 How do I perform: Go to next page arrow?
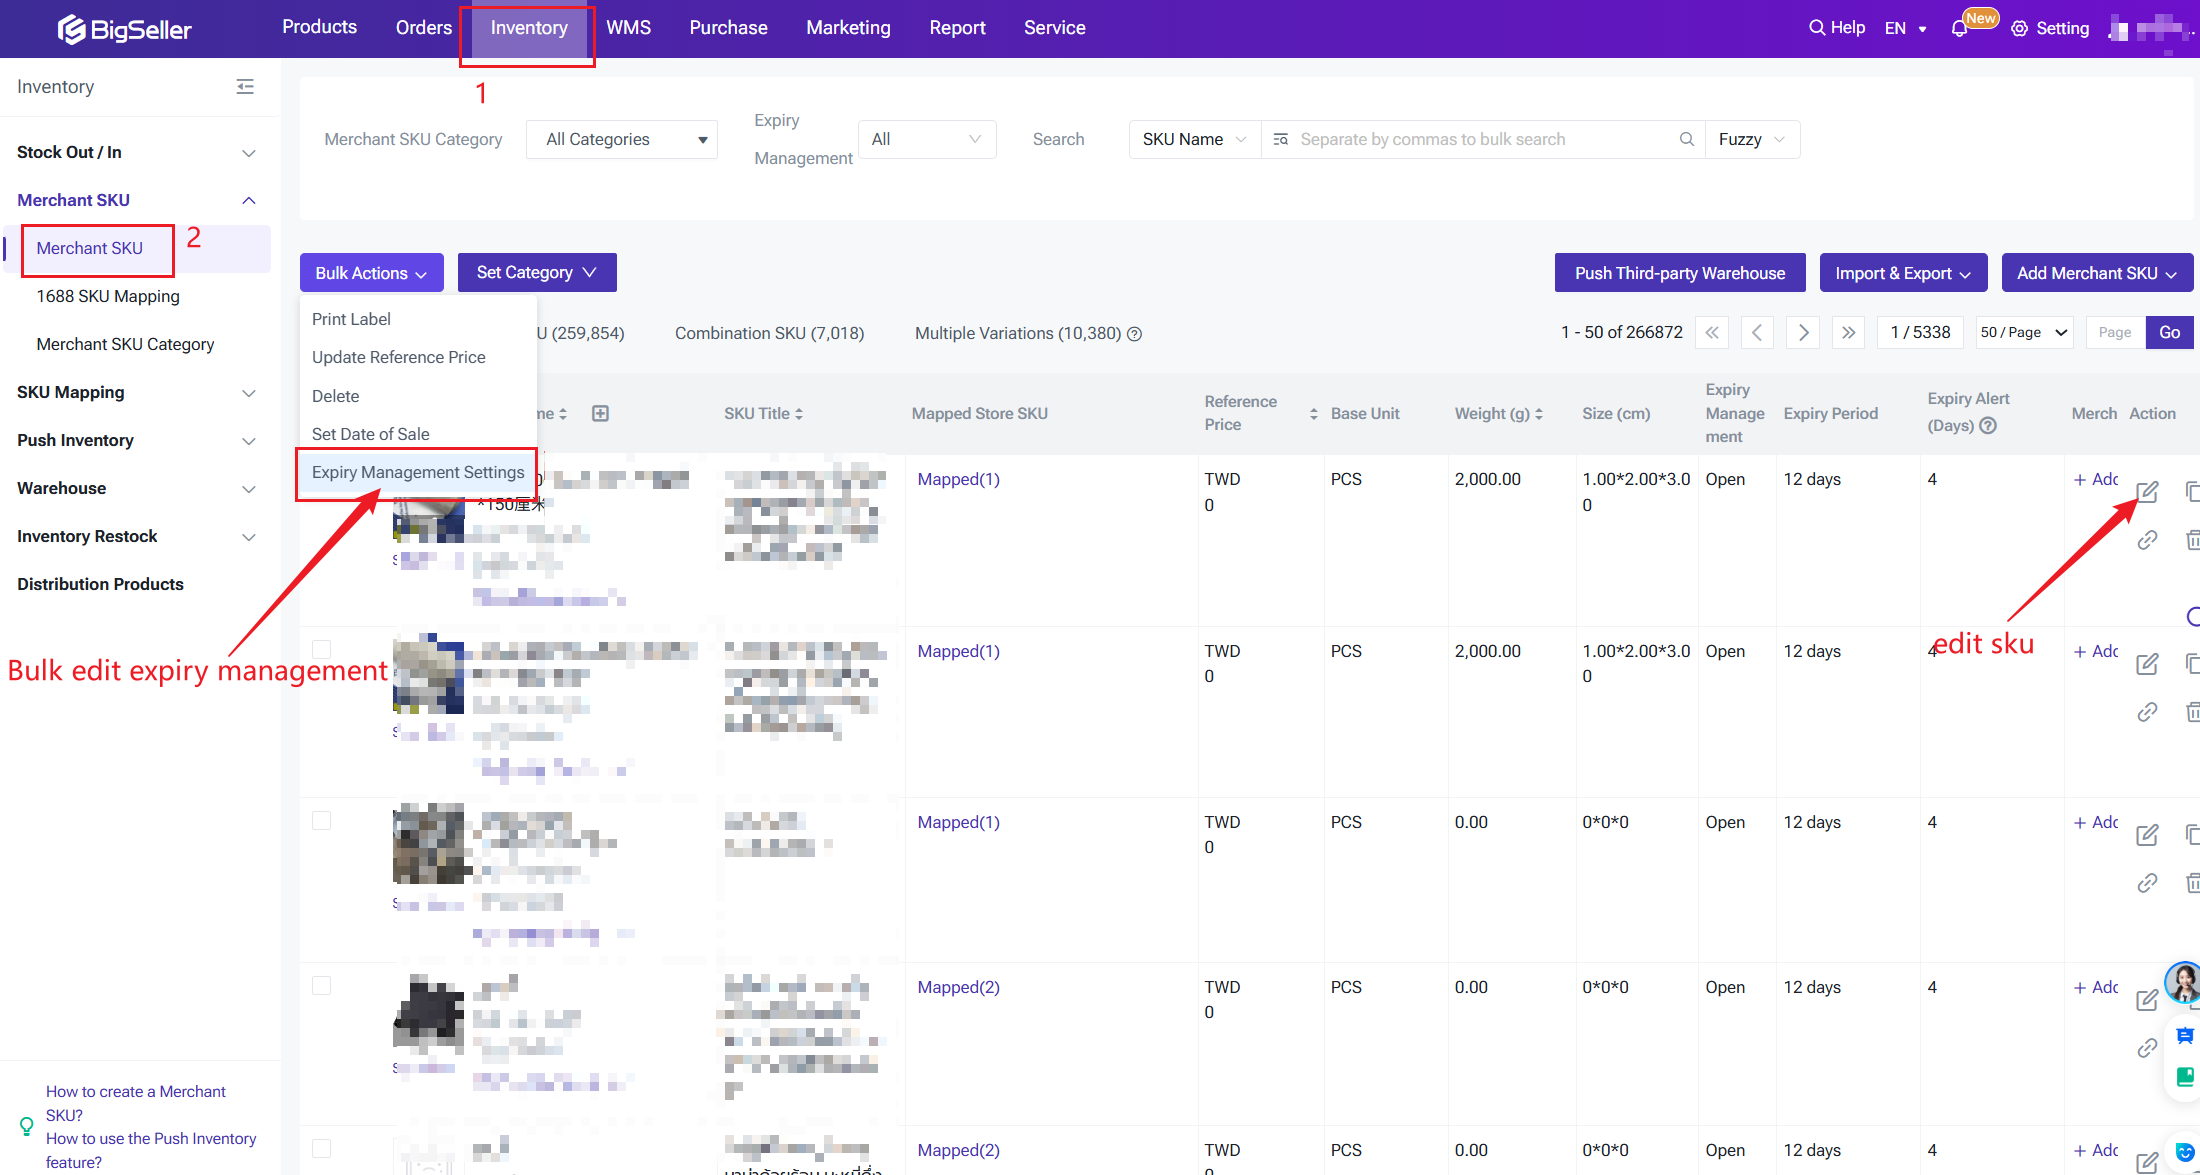[1803, 332]
